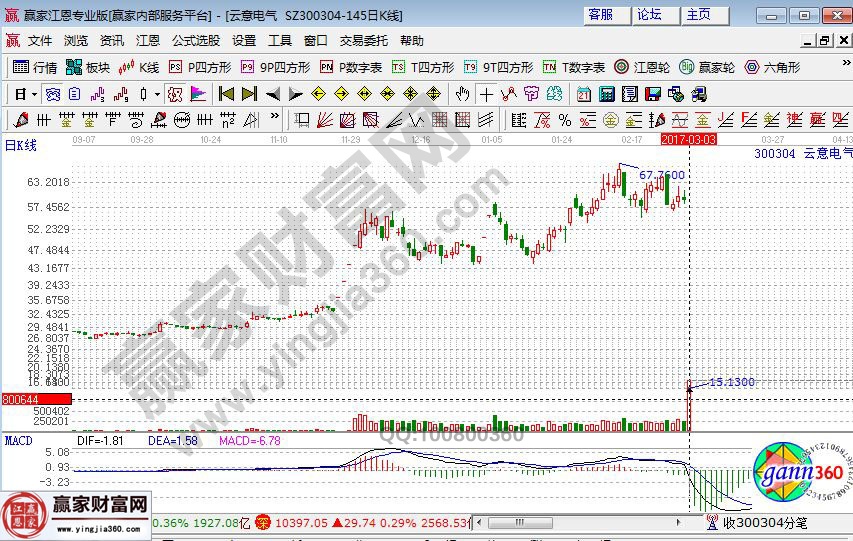
Task: Click the yellow right-arrow diamond icon
Action: (341, 95)
